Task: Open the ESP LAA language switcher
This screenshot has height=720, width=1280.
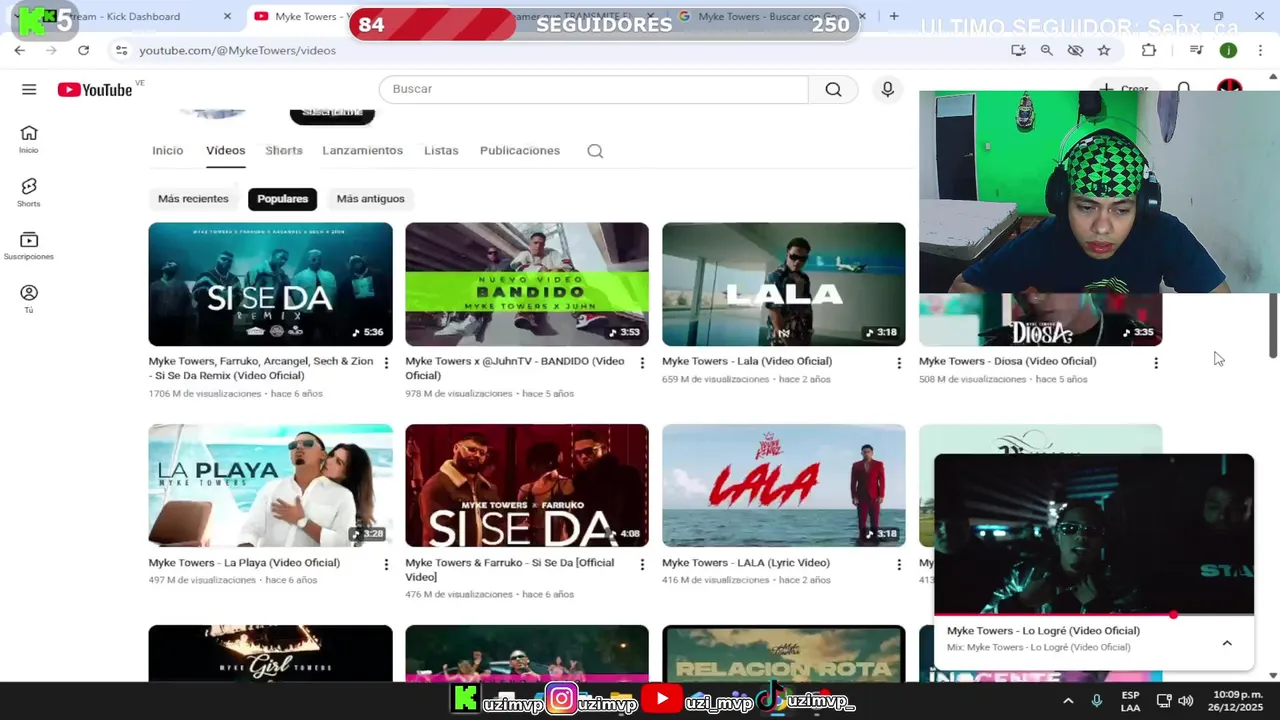Action: [1130, 701]
